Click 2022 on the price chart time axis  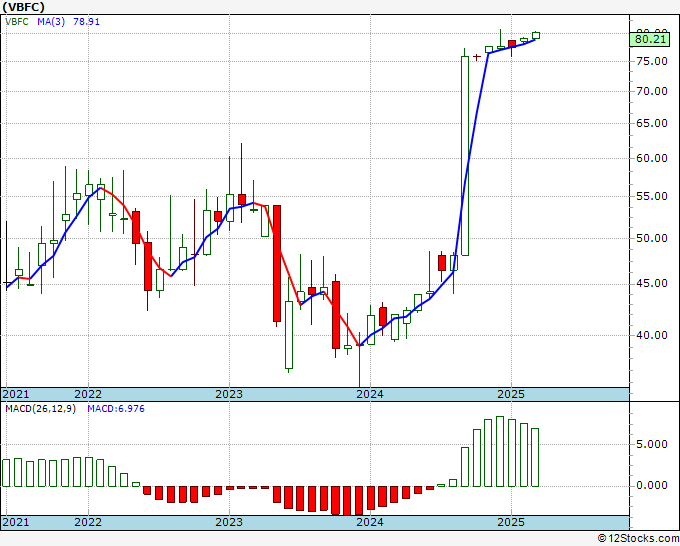coord(88,394)
